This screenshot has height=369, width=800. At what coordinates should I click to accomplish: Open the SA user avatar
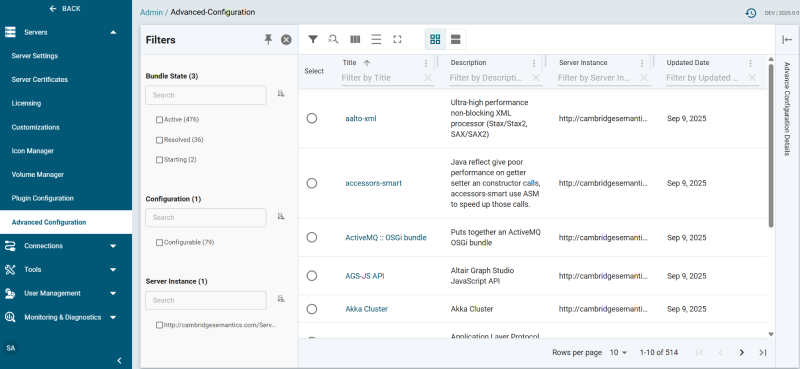point(10,348)
